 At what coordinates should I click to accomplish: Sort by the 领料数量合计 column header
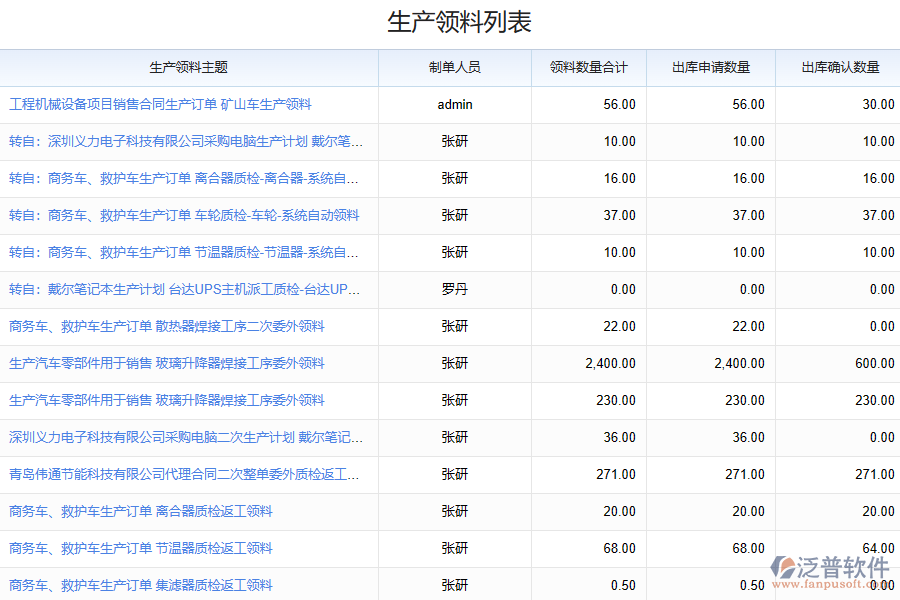(589, 67)
